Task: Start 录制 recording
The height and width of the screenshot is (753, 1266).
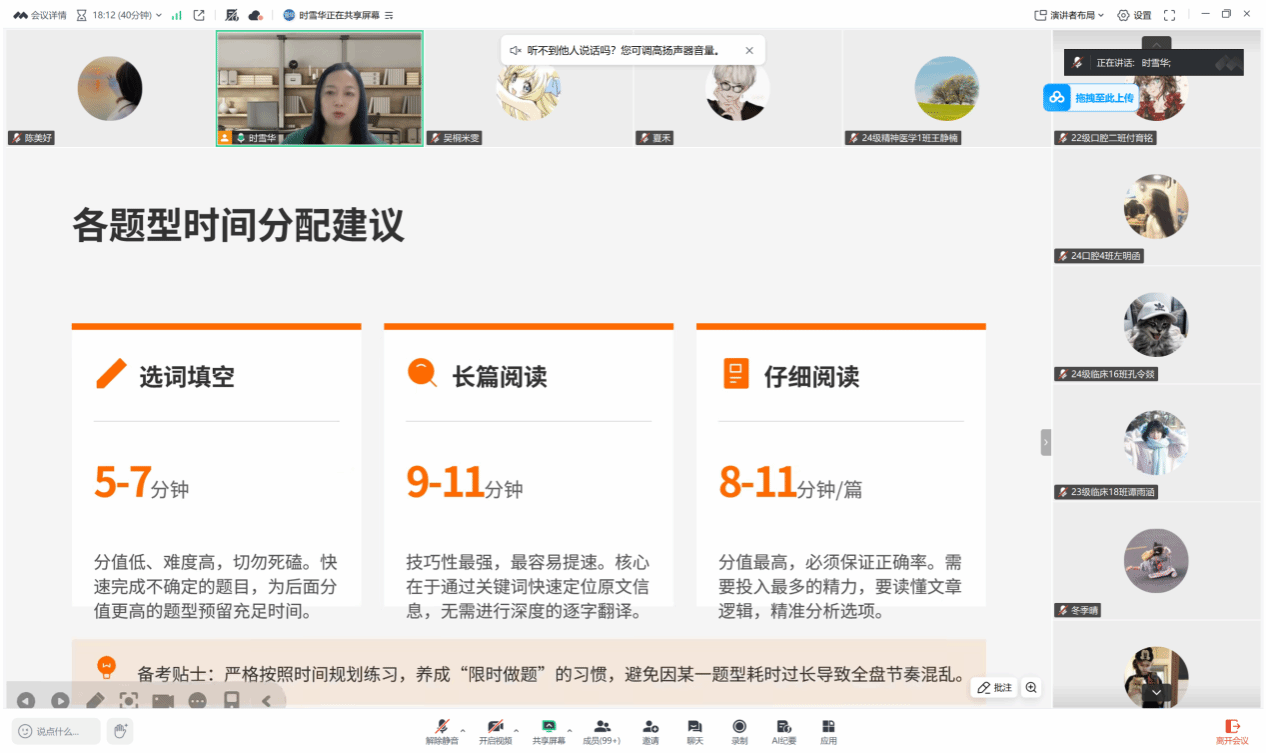Action: 739,732
